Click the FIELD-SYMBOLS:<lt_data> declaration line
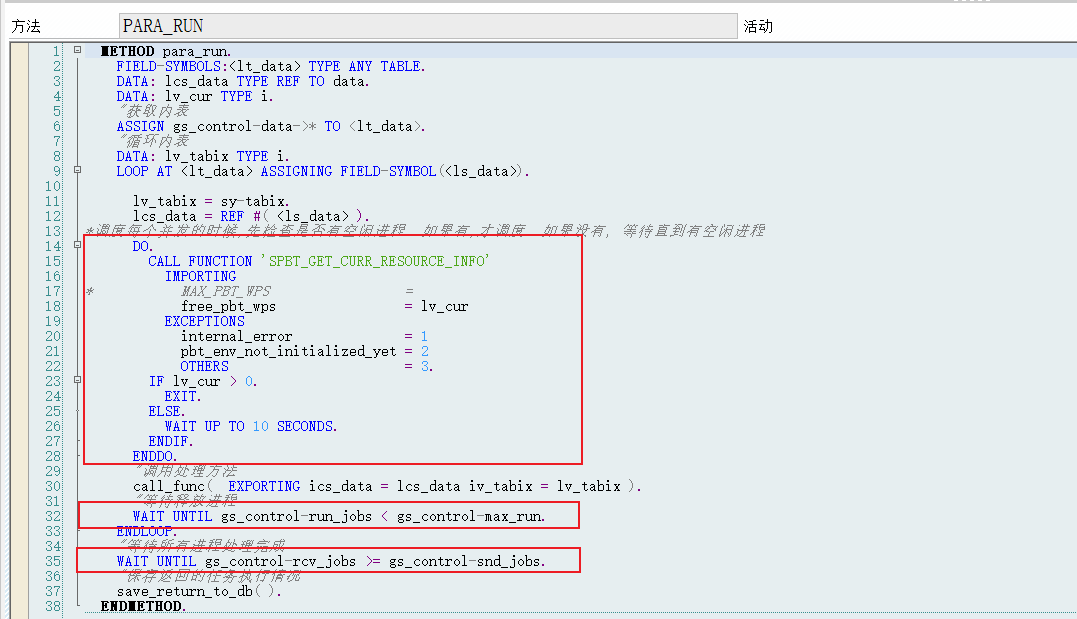 [271, 67]
